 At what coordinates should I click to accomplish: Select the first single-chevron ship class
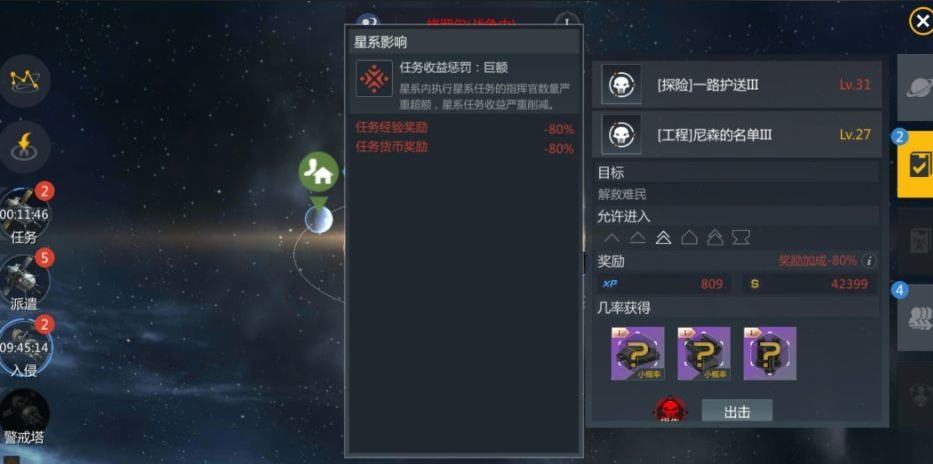pos(612,238)
